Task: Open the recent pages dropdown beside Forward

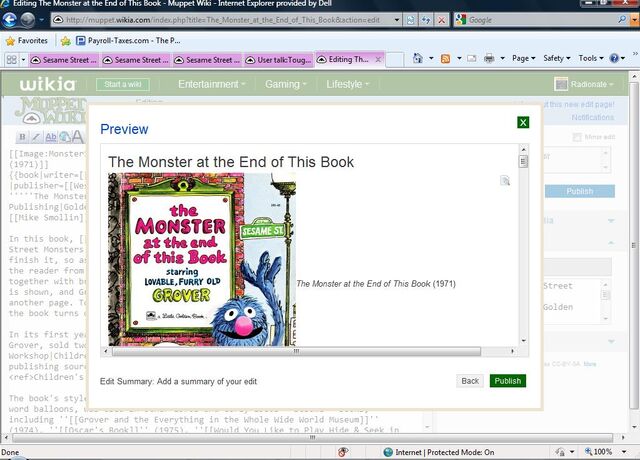Action: 42,20
